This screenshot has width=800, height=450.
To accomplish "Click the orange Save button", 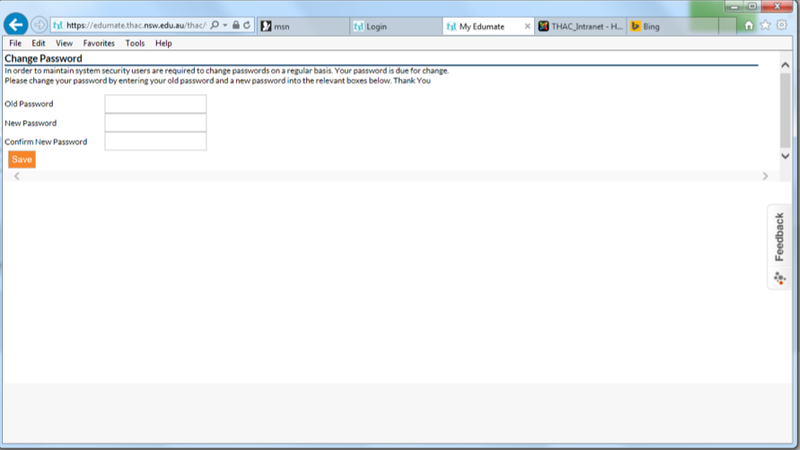I will (22, 159).
